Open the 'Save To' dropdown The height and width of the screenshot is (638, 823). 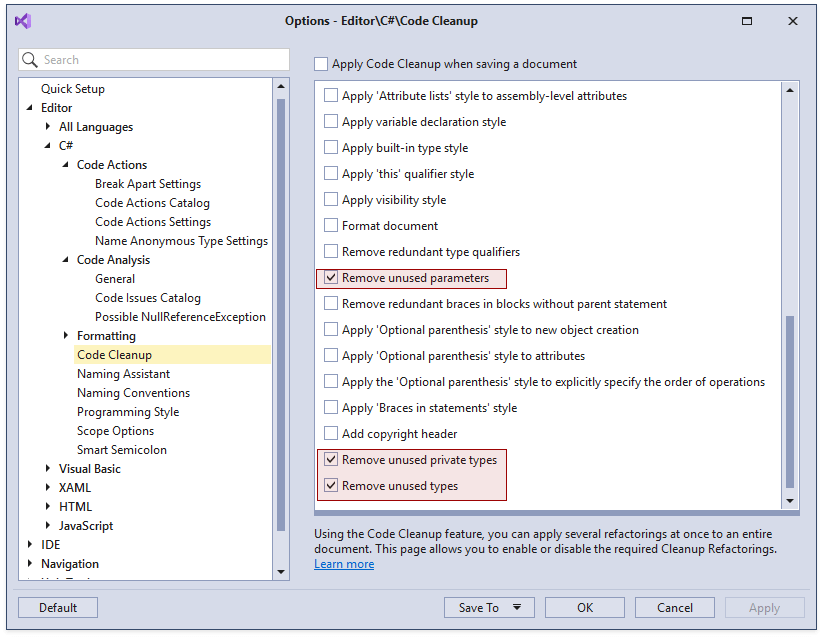[489, 607]
